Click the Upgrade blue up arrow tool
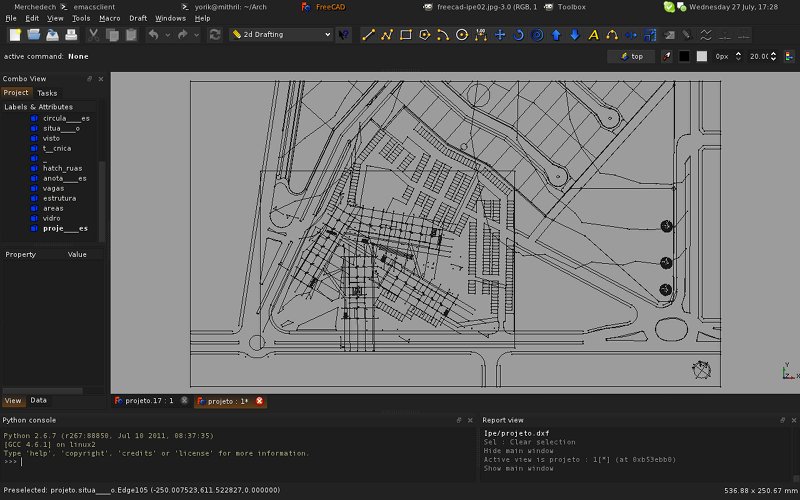Image resolution: width=800 pixels, height=500 pixels. pyautogui.click(x=556, y=35)
